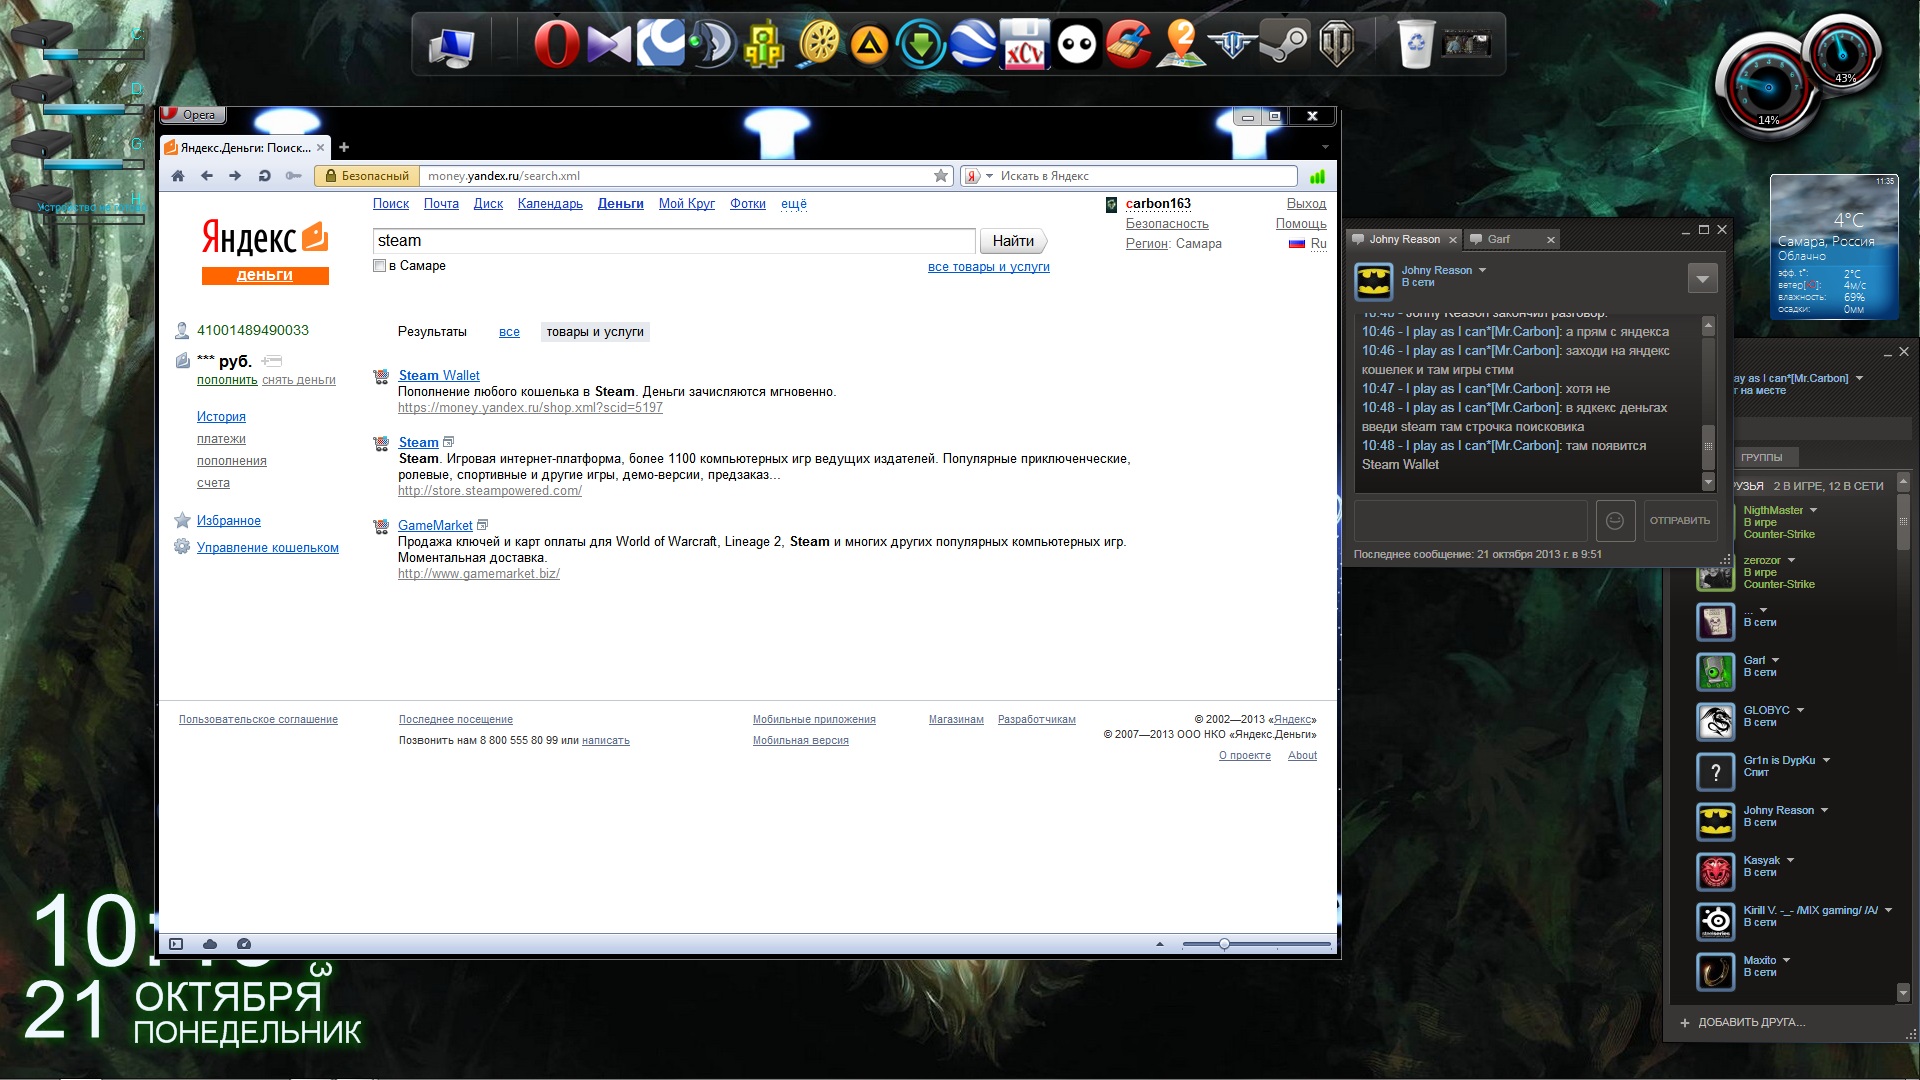Screen dimensions: 1920x1080
Task: Open the large arrow dropdown in chat window
Action: [1702, 278]
